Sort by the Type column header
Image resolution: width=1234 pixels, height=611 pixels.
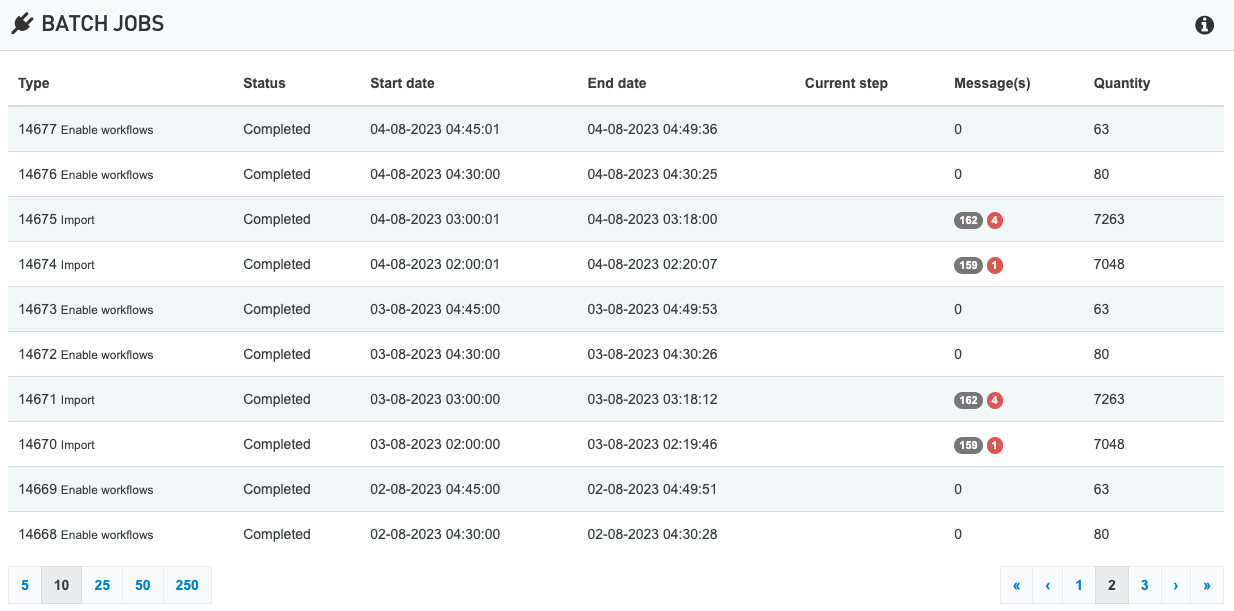(34, 83)
